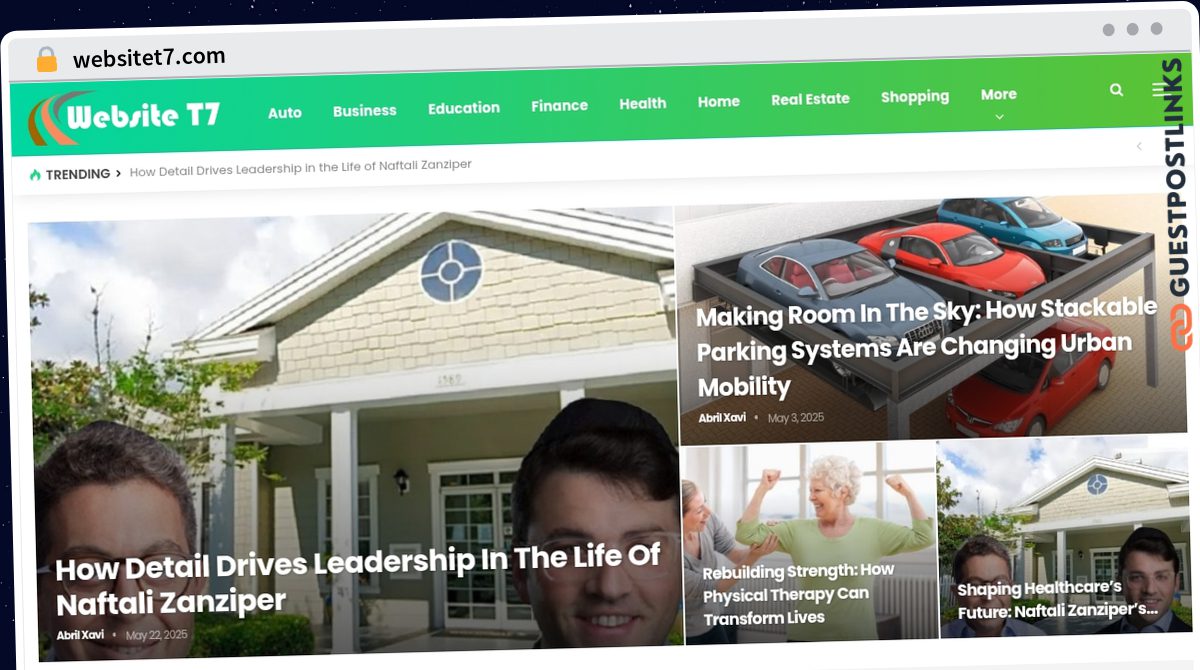1200x670 pixels.
Task: Open the search magnifier icon
Action: [1116, 90]
